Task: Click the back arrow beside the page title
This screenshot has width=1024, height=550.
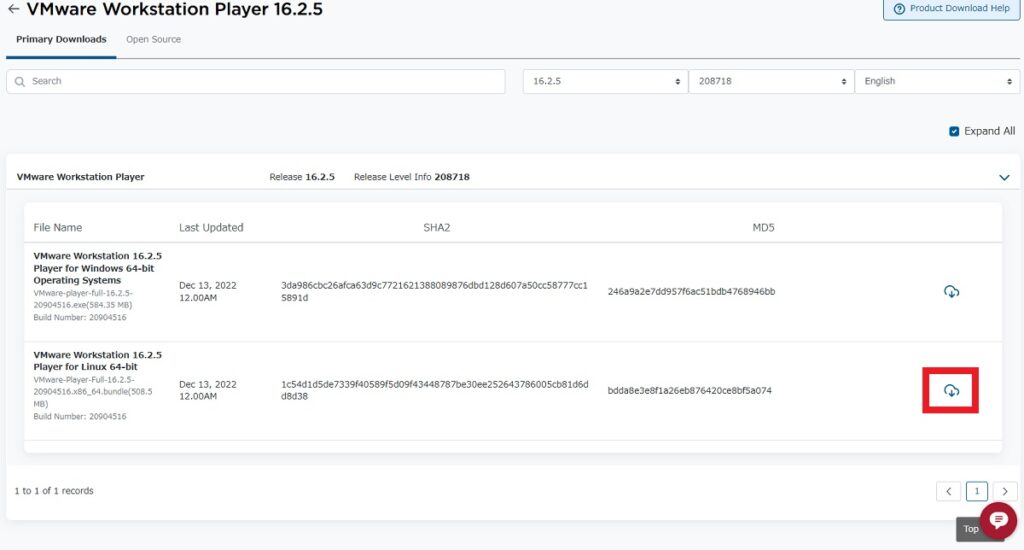Action: pos(13,9)
